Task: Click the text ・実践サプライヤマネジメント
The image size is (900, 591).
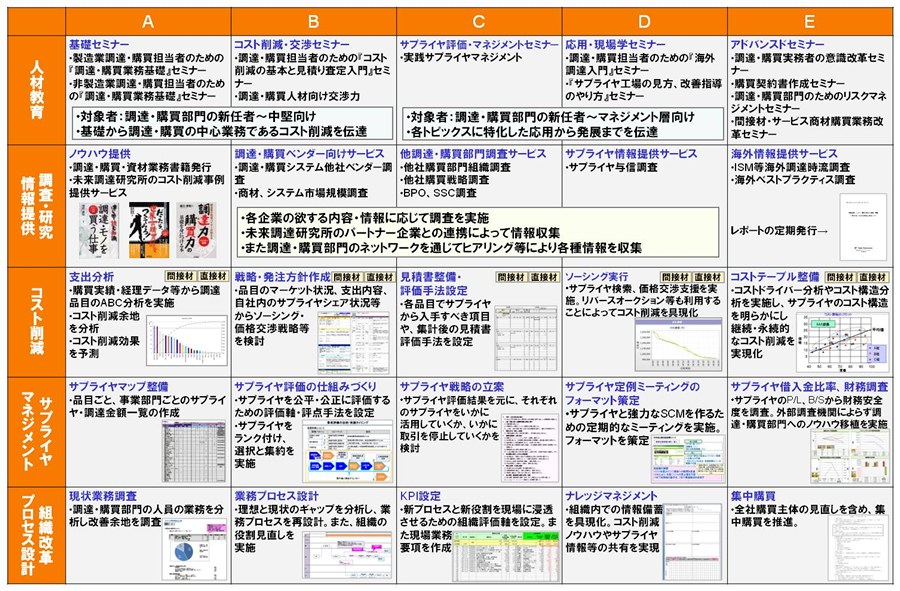Action: [x=461, y=57]
